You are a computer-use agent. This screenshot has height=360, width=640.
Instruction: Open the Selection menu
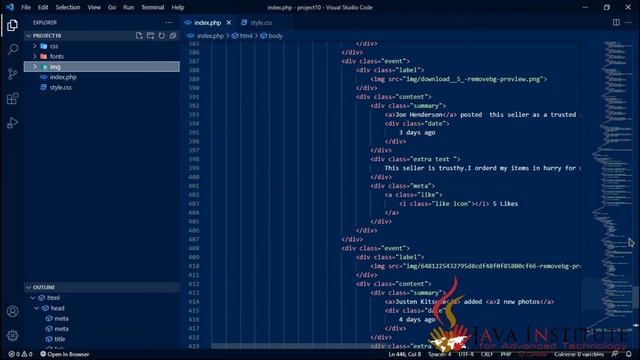[x=68, y=7]
